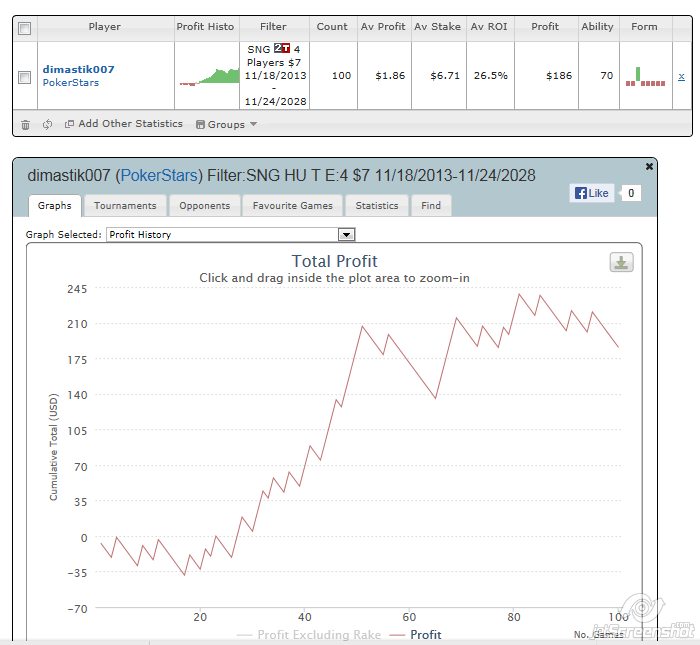Image resolution: width=700 pixels, height=645 pixels.
Task: Check the dimastik007 row checkbox
Action: (25, 76)
